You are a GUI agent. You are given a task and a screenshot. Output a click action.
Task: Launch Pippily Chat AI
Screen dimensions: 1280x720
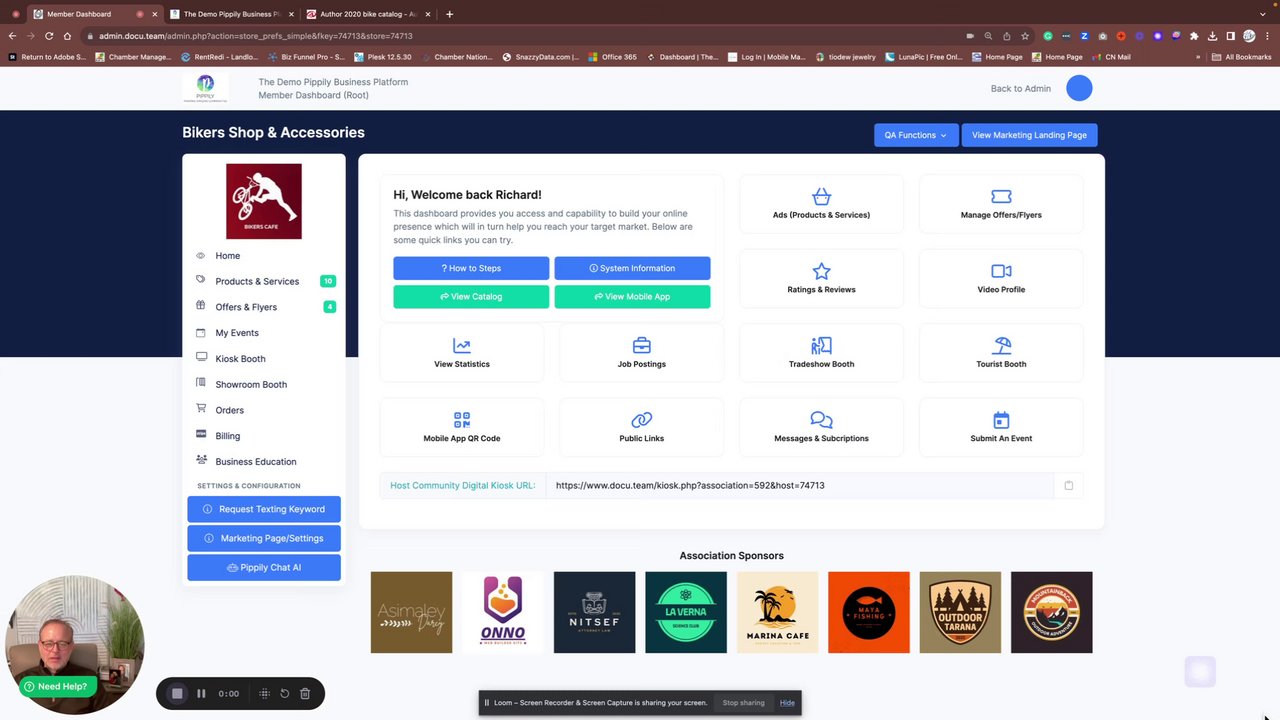(264, 567)
